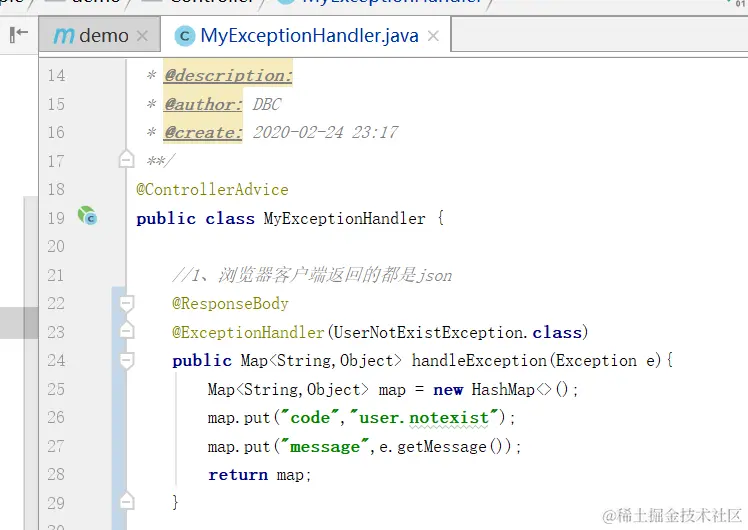Click the hide tool window icon
Viewport: 748px width, 530px height.
click(x=19, y=34)
